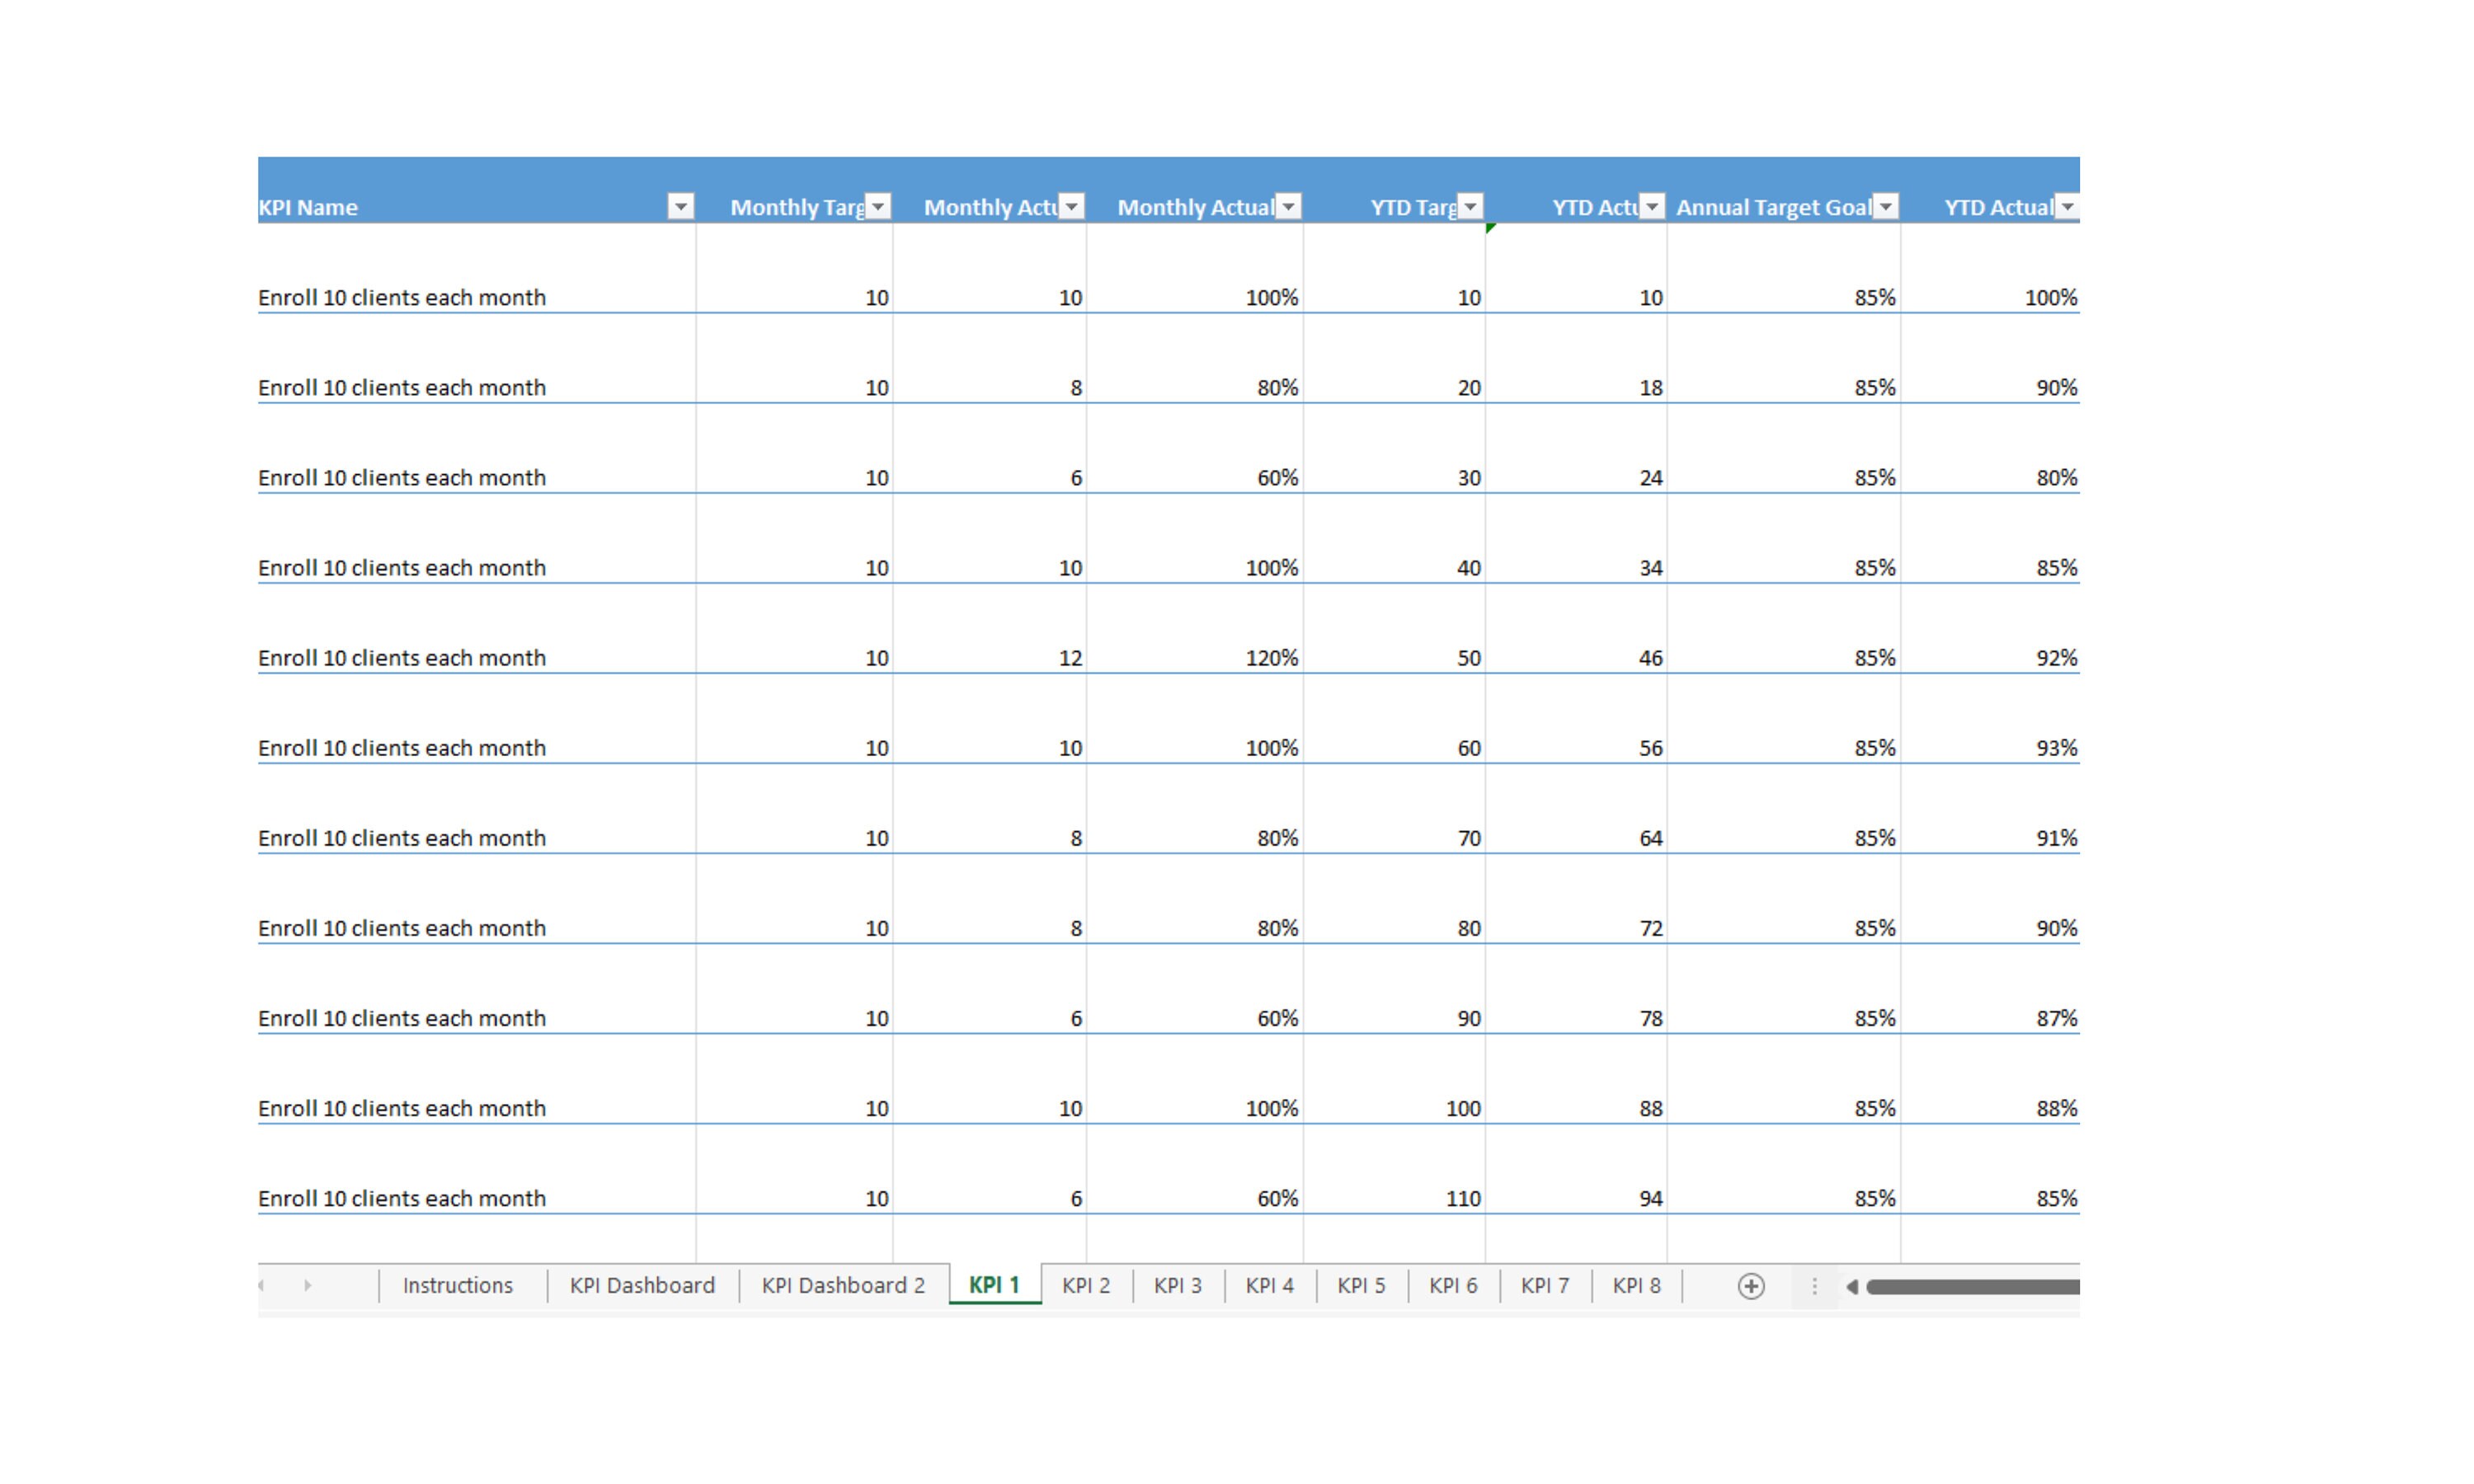
Task: Click the horizontal scroll-left arrow
Action: pos(1852,1288)
